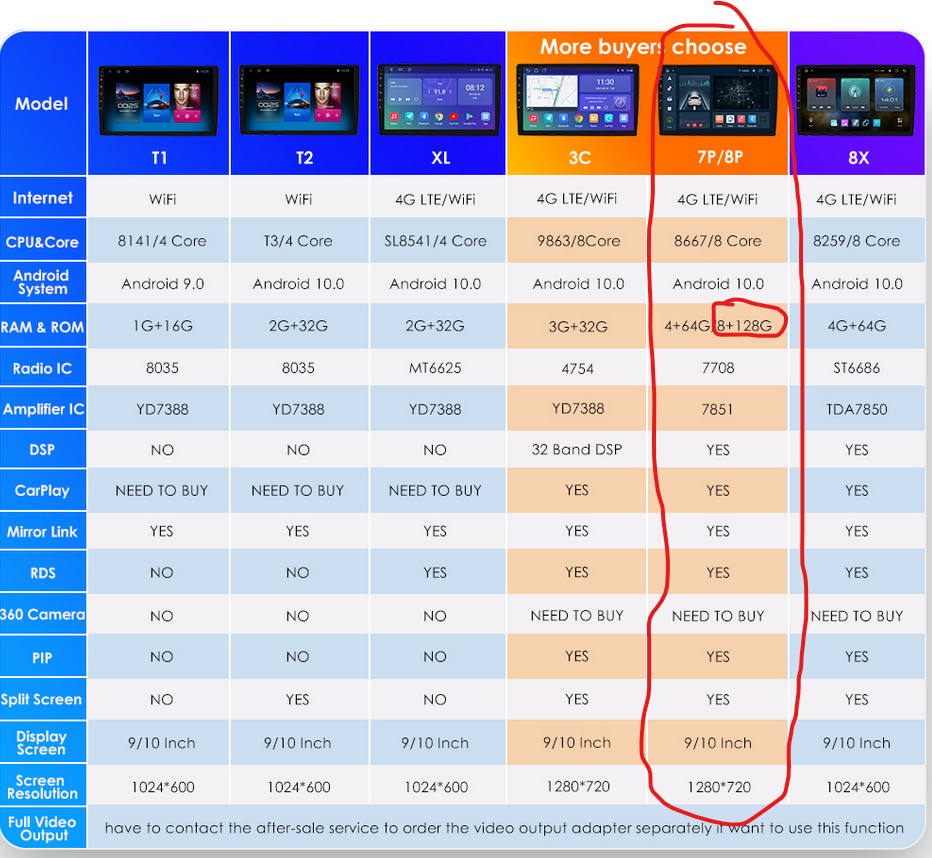Select the "Mirror Link" row label
Image resolution: width=932 pixels, height=858 pixels.
pos(43,532)
